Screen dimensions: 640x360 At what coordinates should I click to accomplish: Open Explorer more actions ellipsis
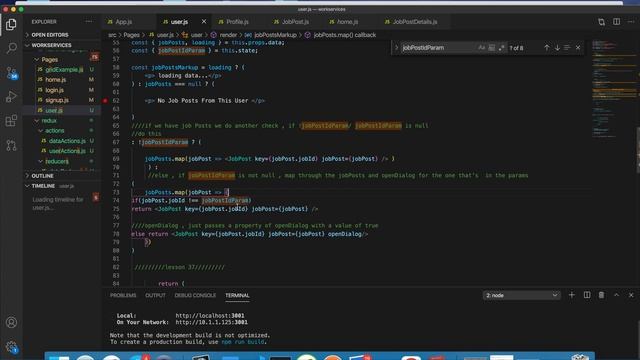point(89,22)
